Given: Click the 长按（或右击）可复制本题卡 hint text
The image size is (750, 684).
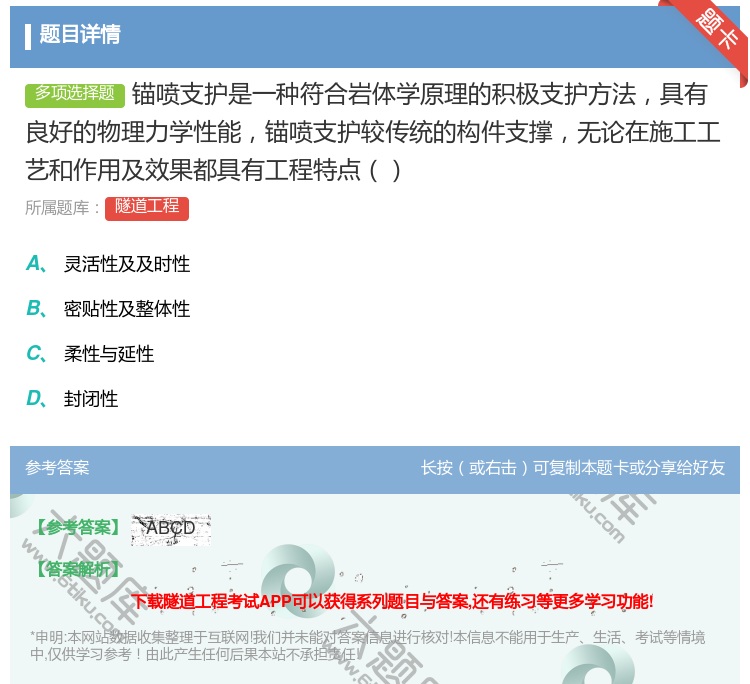Looking at the screenshot, I should point(573,467).
